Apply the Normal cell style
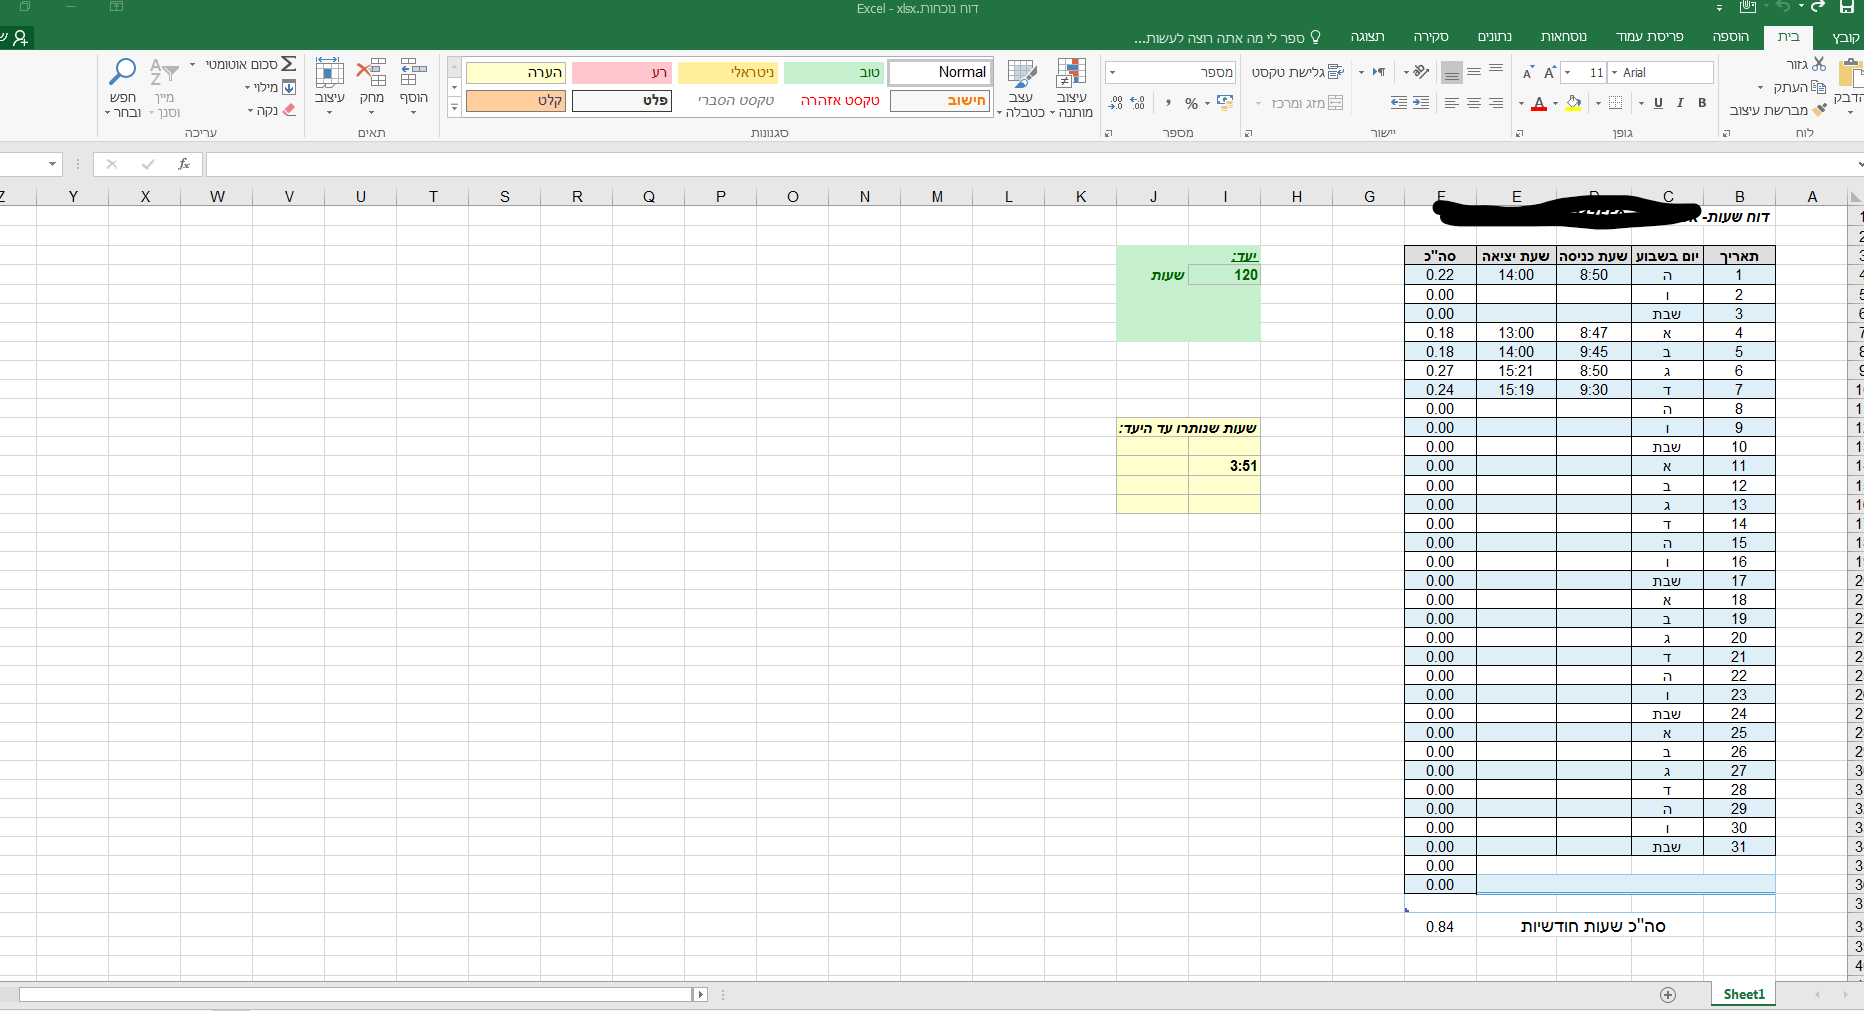The height and width of the screenshot is (1011, 1864). tap(940, 72)
